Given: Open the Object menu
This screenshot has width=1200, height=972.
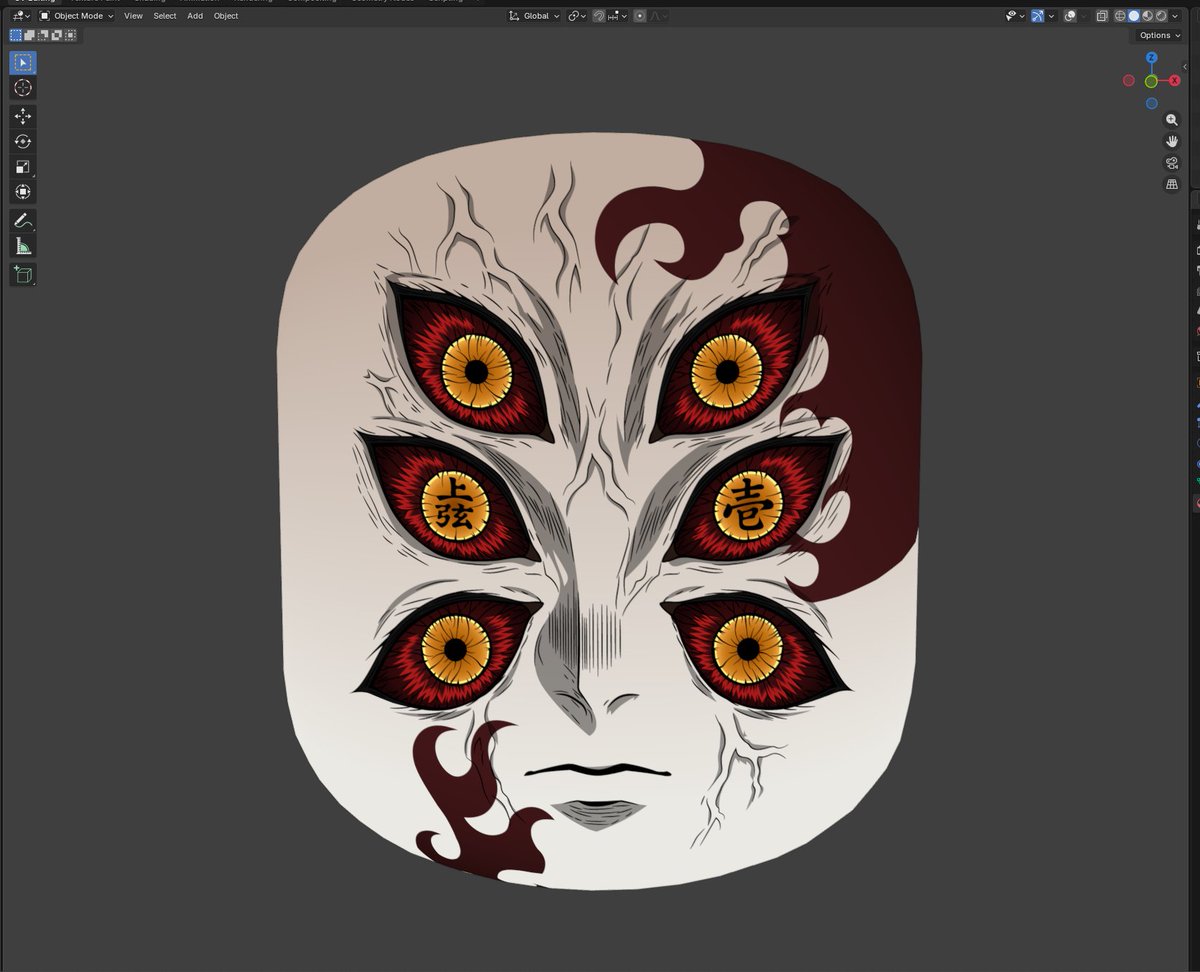Looking at the screenshot, I should (226, 16).
